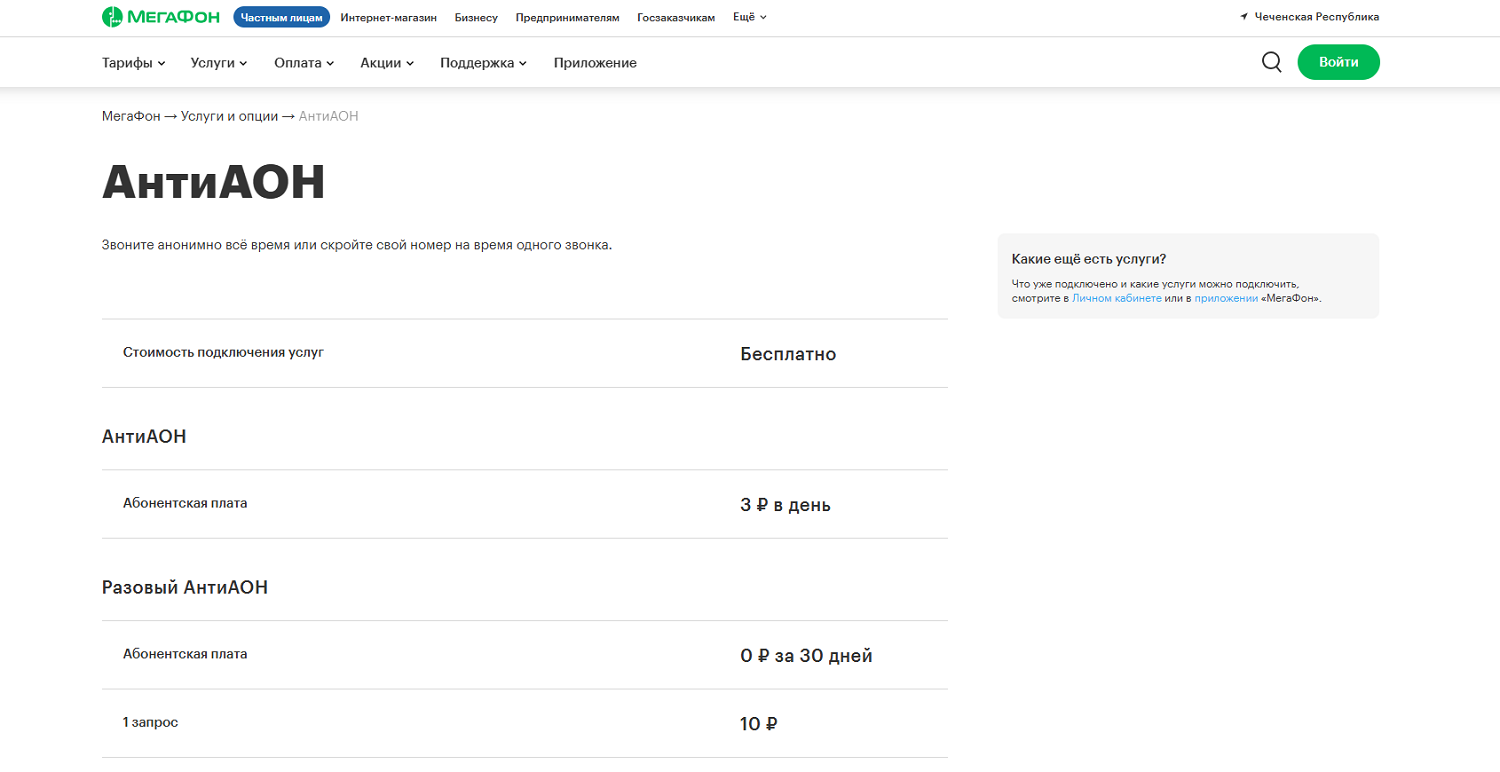Expand the Ещё dropdown
The height and width of the screenshot is (772, 1500).
750,17
